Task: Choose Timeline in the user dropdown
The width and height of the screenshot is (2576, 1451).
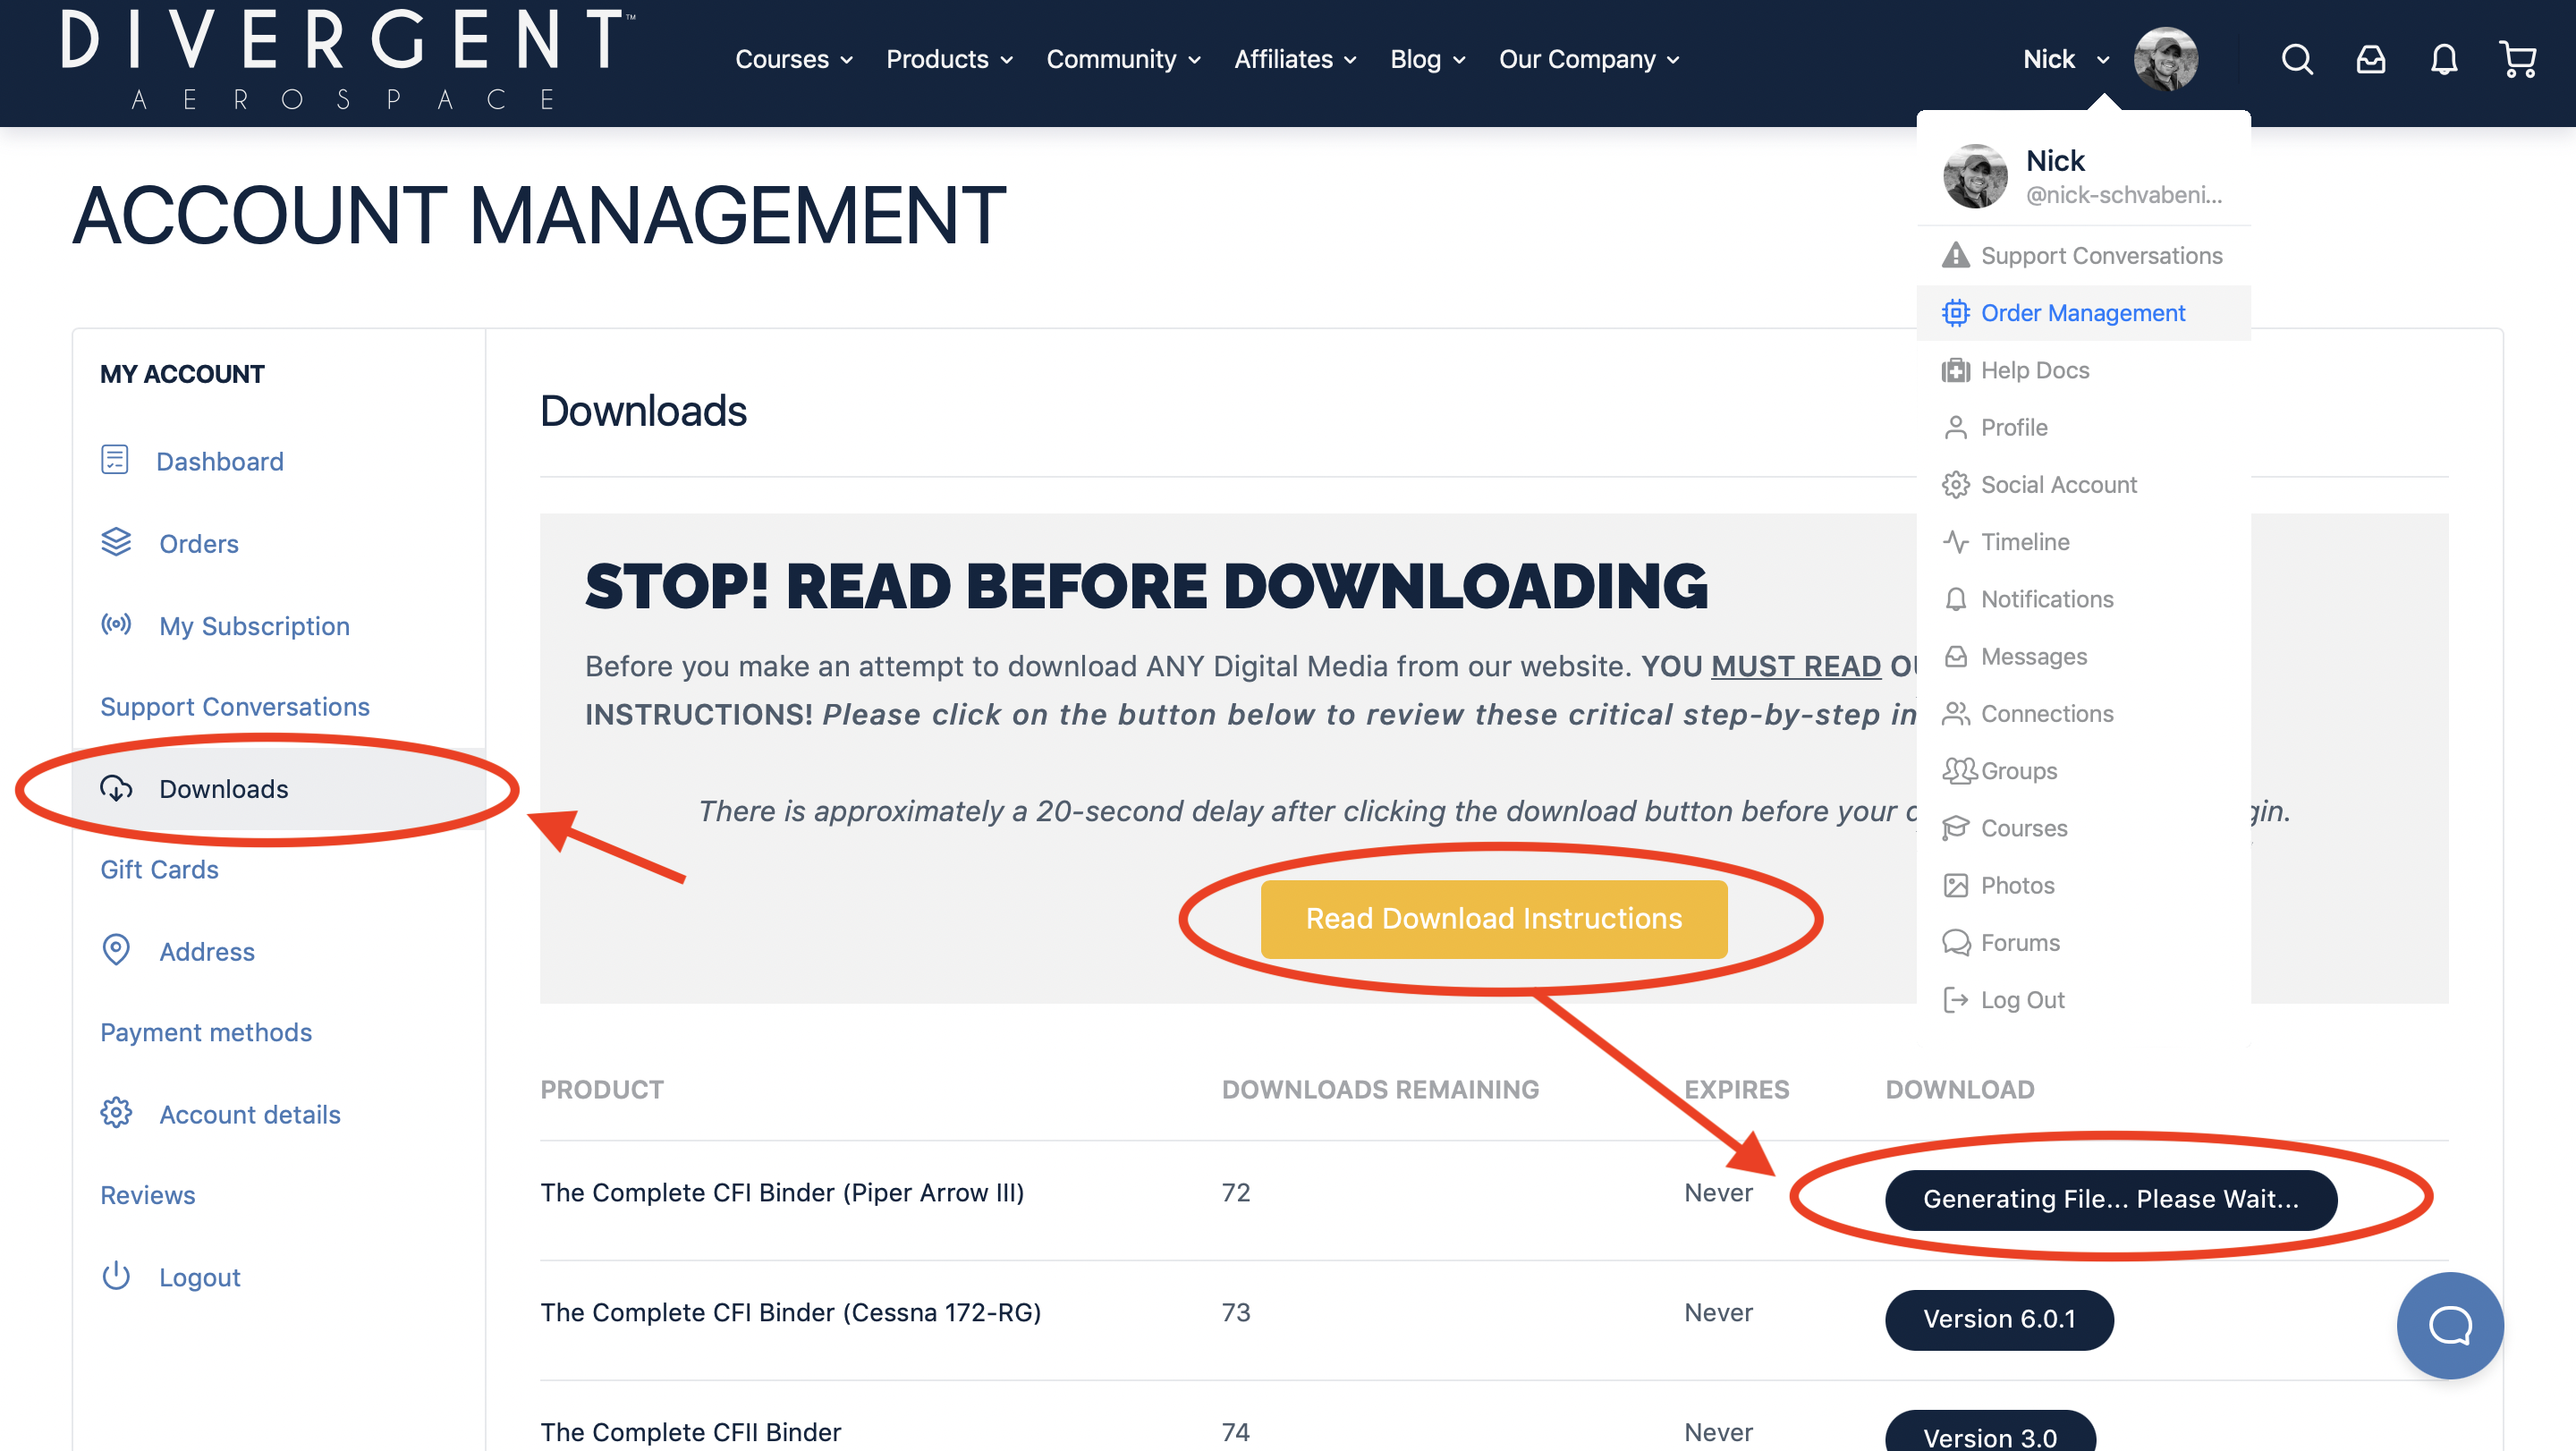Action: (x=2025, y=542)
